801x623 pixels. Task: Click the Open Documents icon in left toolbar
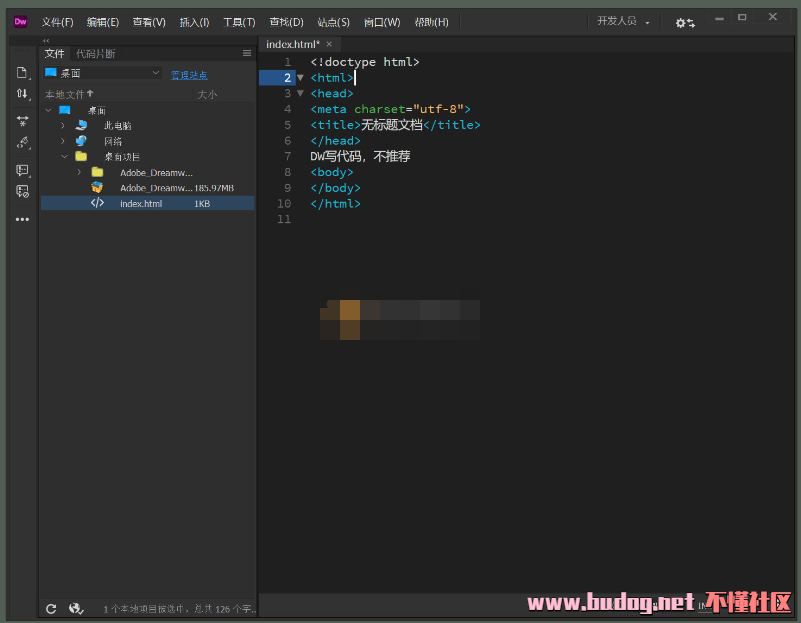click(x=22, y=72)
